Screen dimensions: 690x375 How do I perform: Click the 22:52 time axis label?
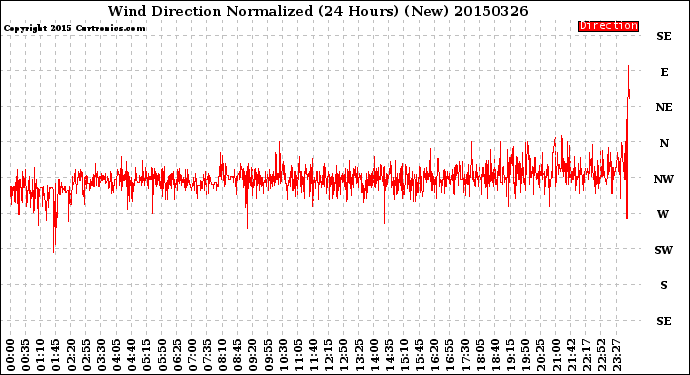pos(601,355)
